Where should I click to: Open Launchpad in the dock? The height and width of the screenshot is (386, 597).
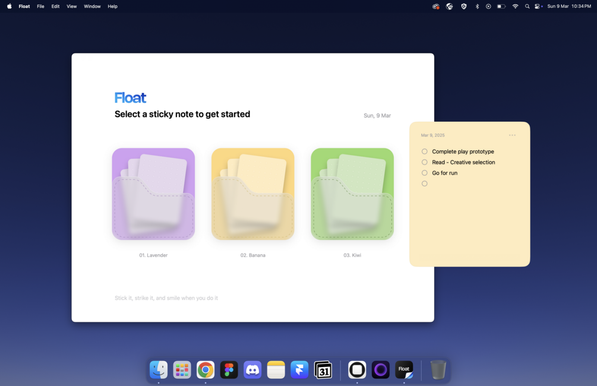coord(182,370)
